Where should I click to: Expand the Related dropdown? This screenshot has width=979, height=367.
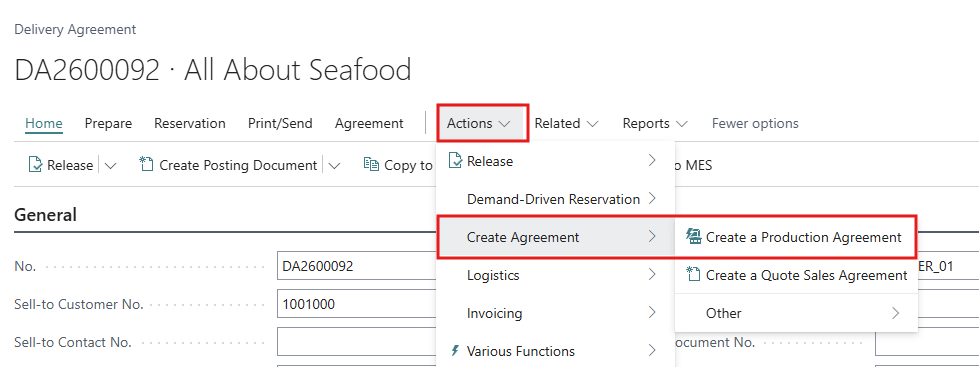click(566, 124)
